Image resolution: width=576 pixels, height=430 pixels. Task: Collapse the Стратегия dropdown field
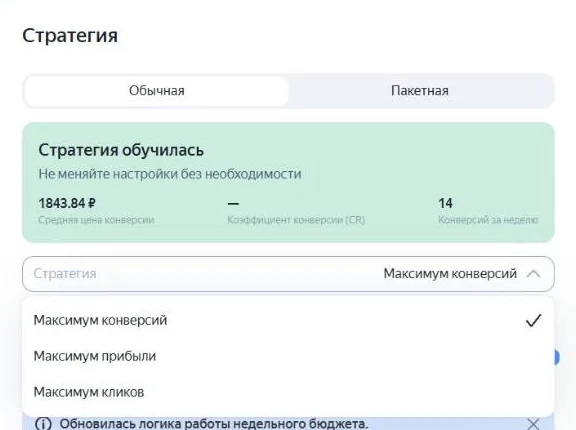tap(288, 274)
